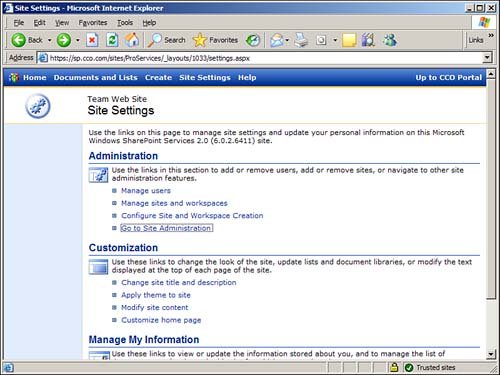The height and width of the screenshot is (375, 500).
Task: Click the status bar page icon
Action: [9, 368]
